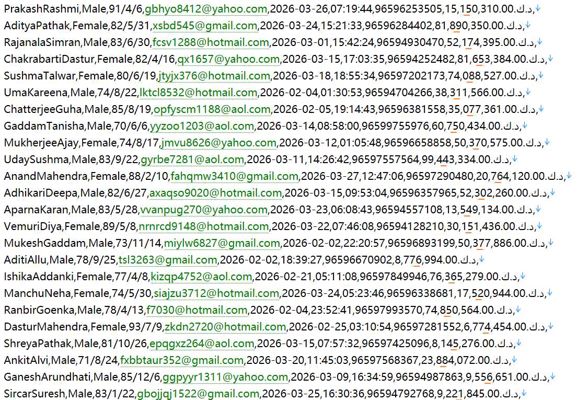Place cursor in the text SircarSuresh
The image size is (588, 400).
click(35, 394)
